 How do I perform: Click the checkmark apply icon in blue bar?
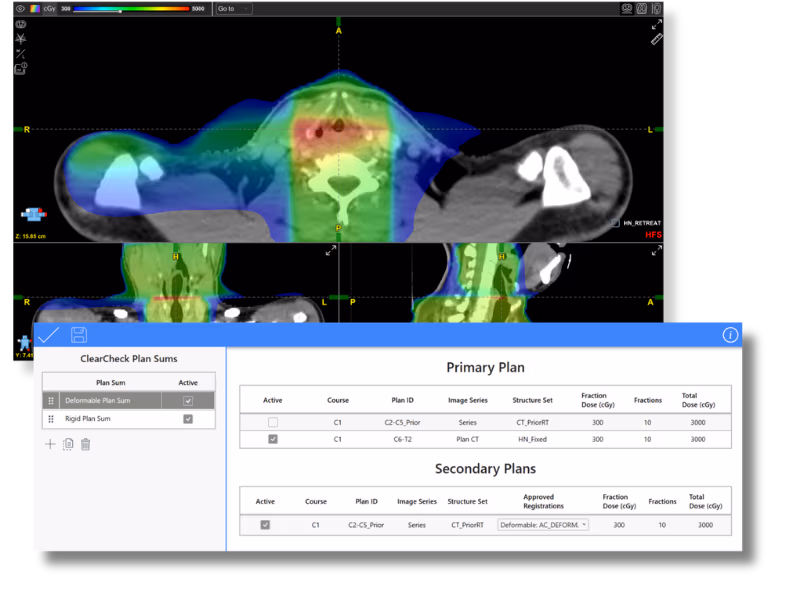pyautogui.click(x=48, y=335)
